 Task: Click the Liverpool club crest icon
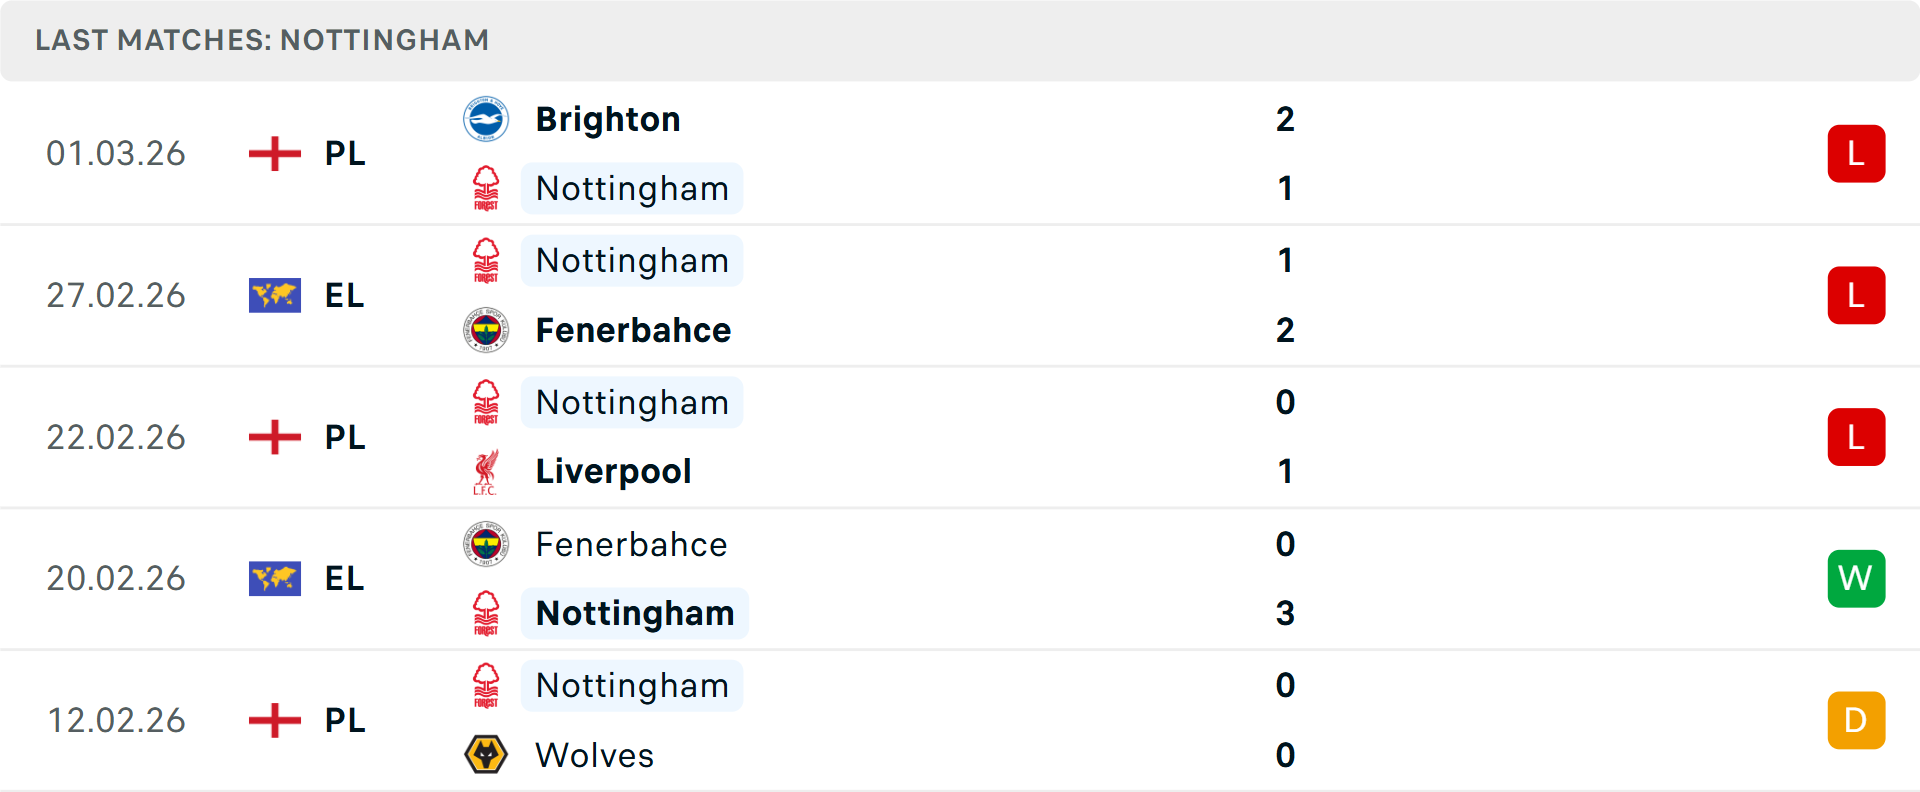486,472
